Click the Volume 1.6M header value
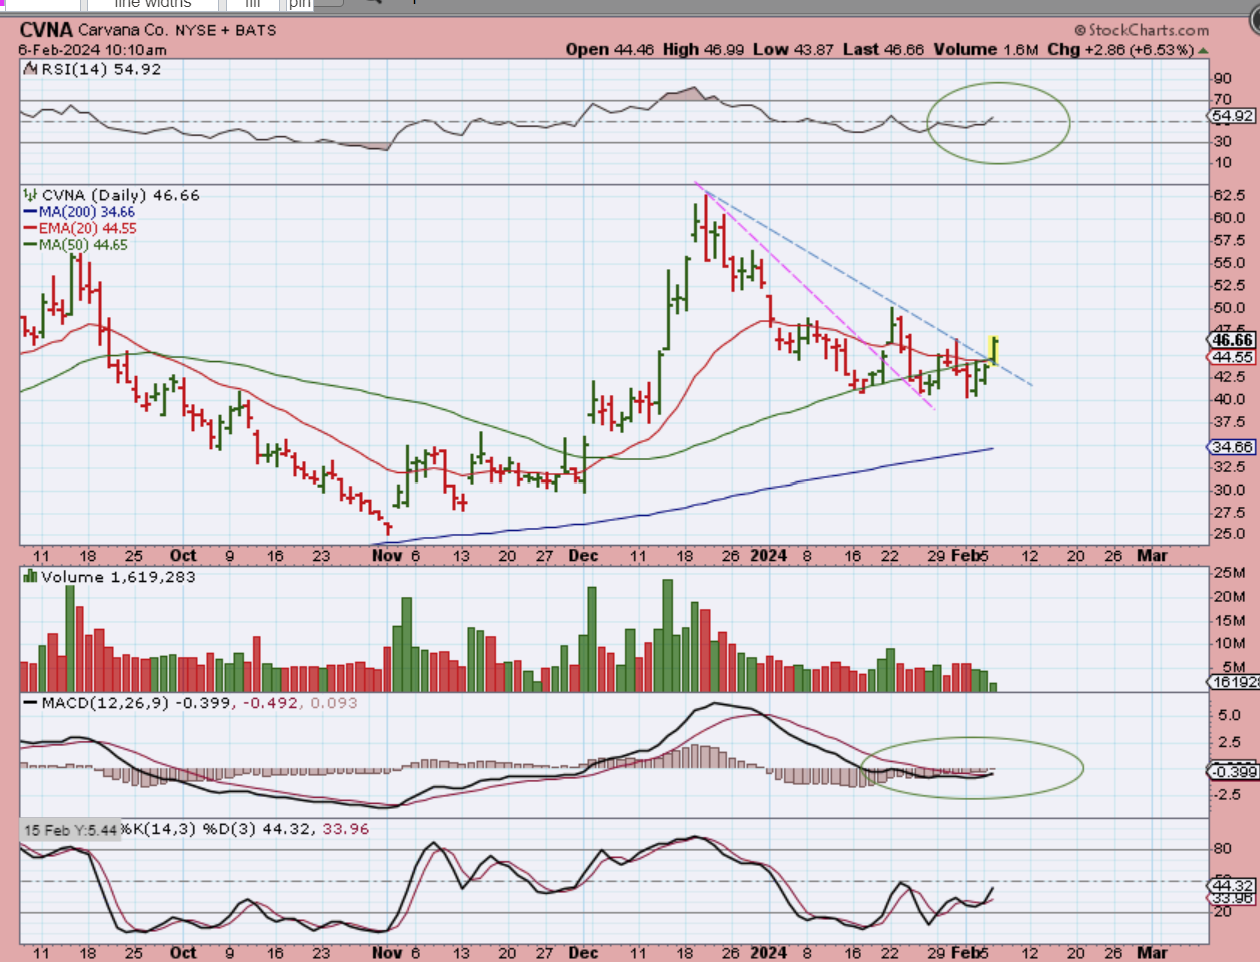This screenshot has width=1260, height=963. 986,49
